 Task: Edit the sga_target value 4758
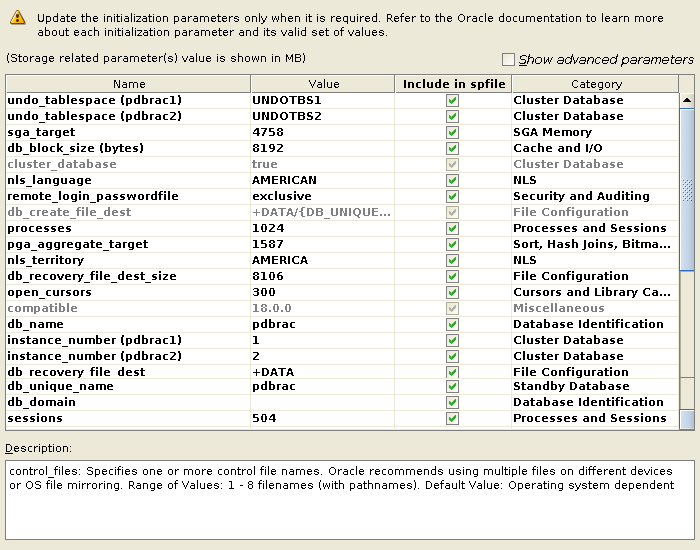[x=323, y=133]
